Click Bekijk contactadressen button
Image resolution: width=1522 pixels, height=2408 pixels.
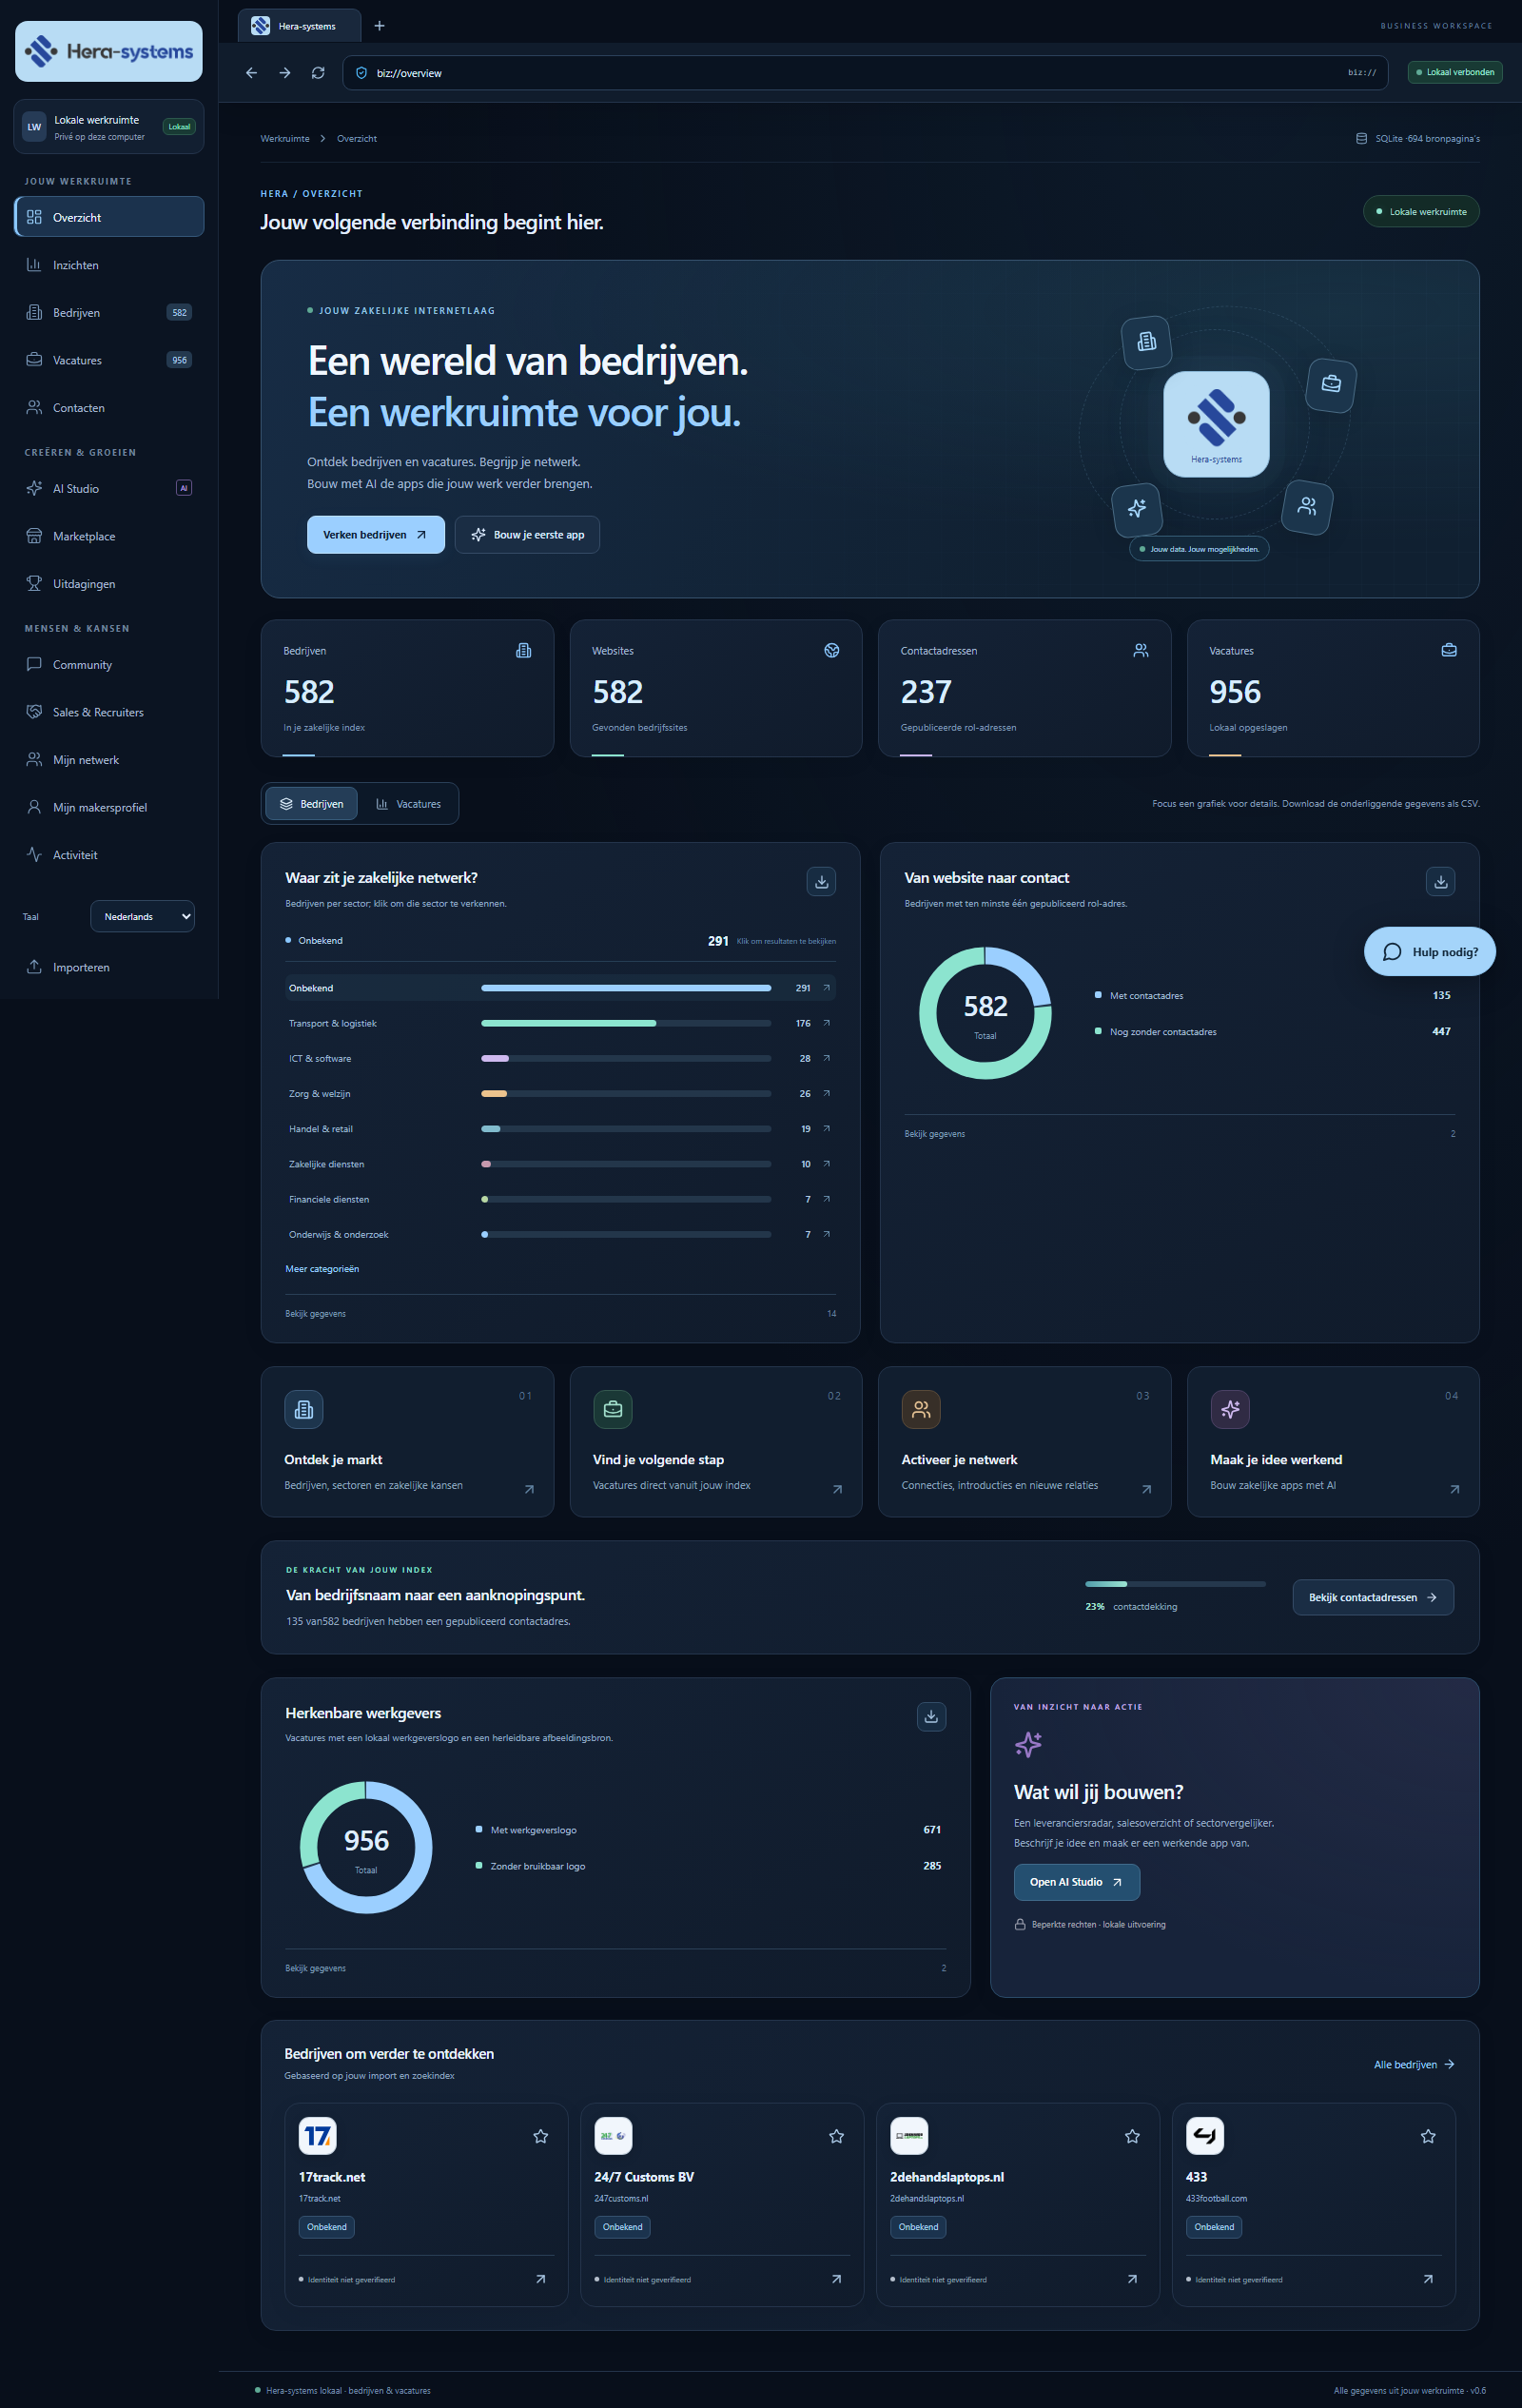[1372, 1597]
